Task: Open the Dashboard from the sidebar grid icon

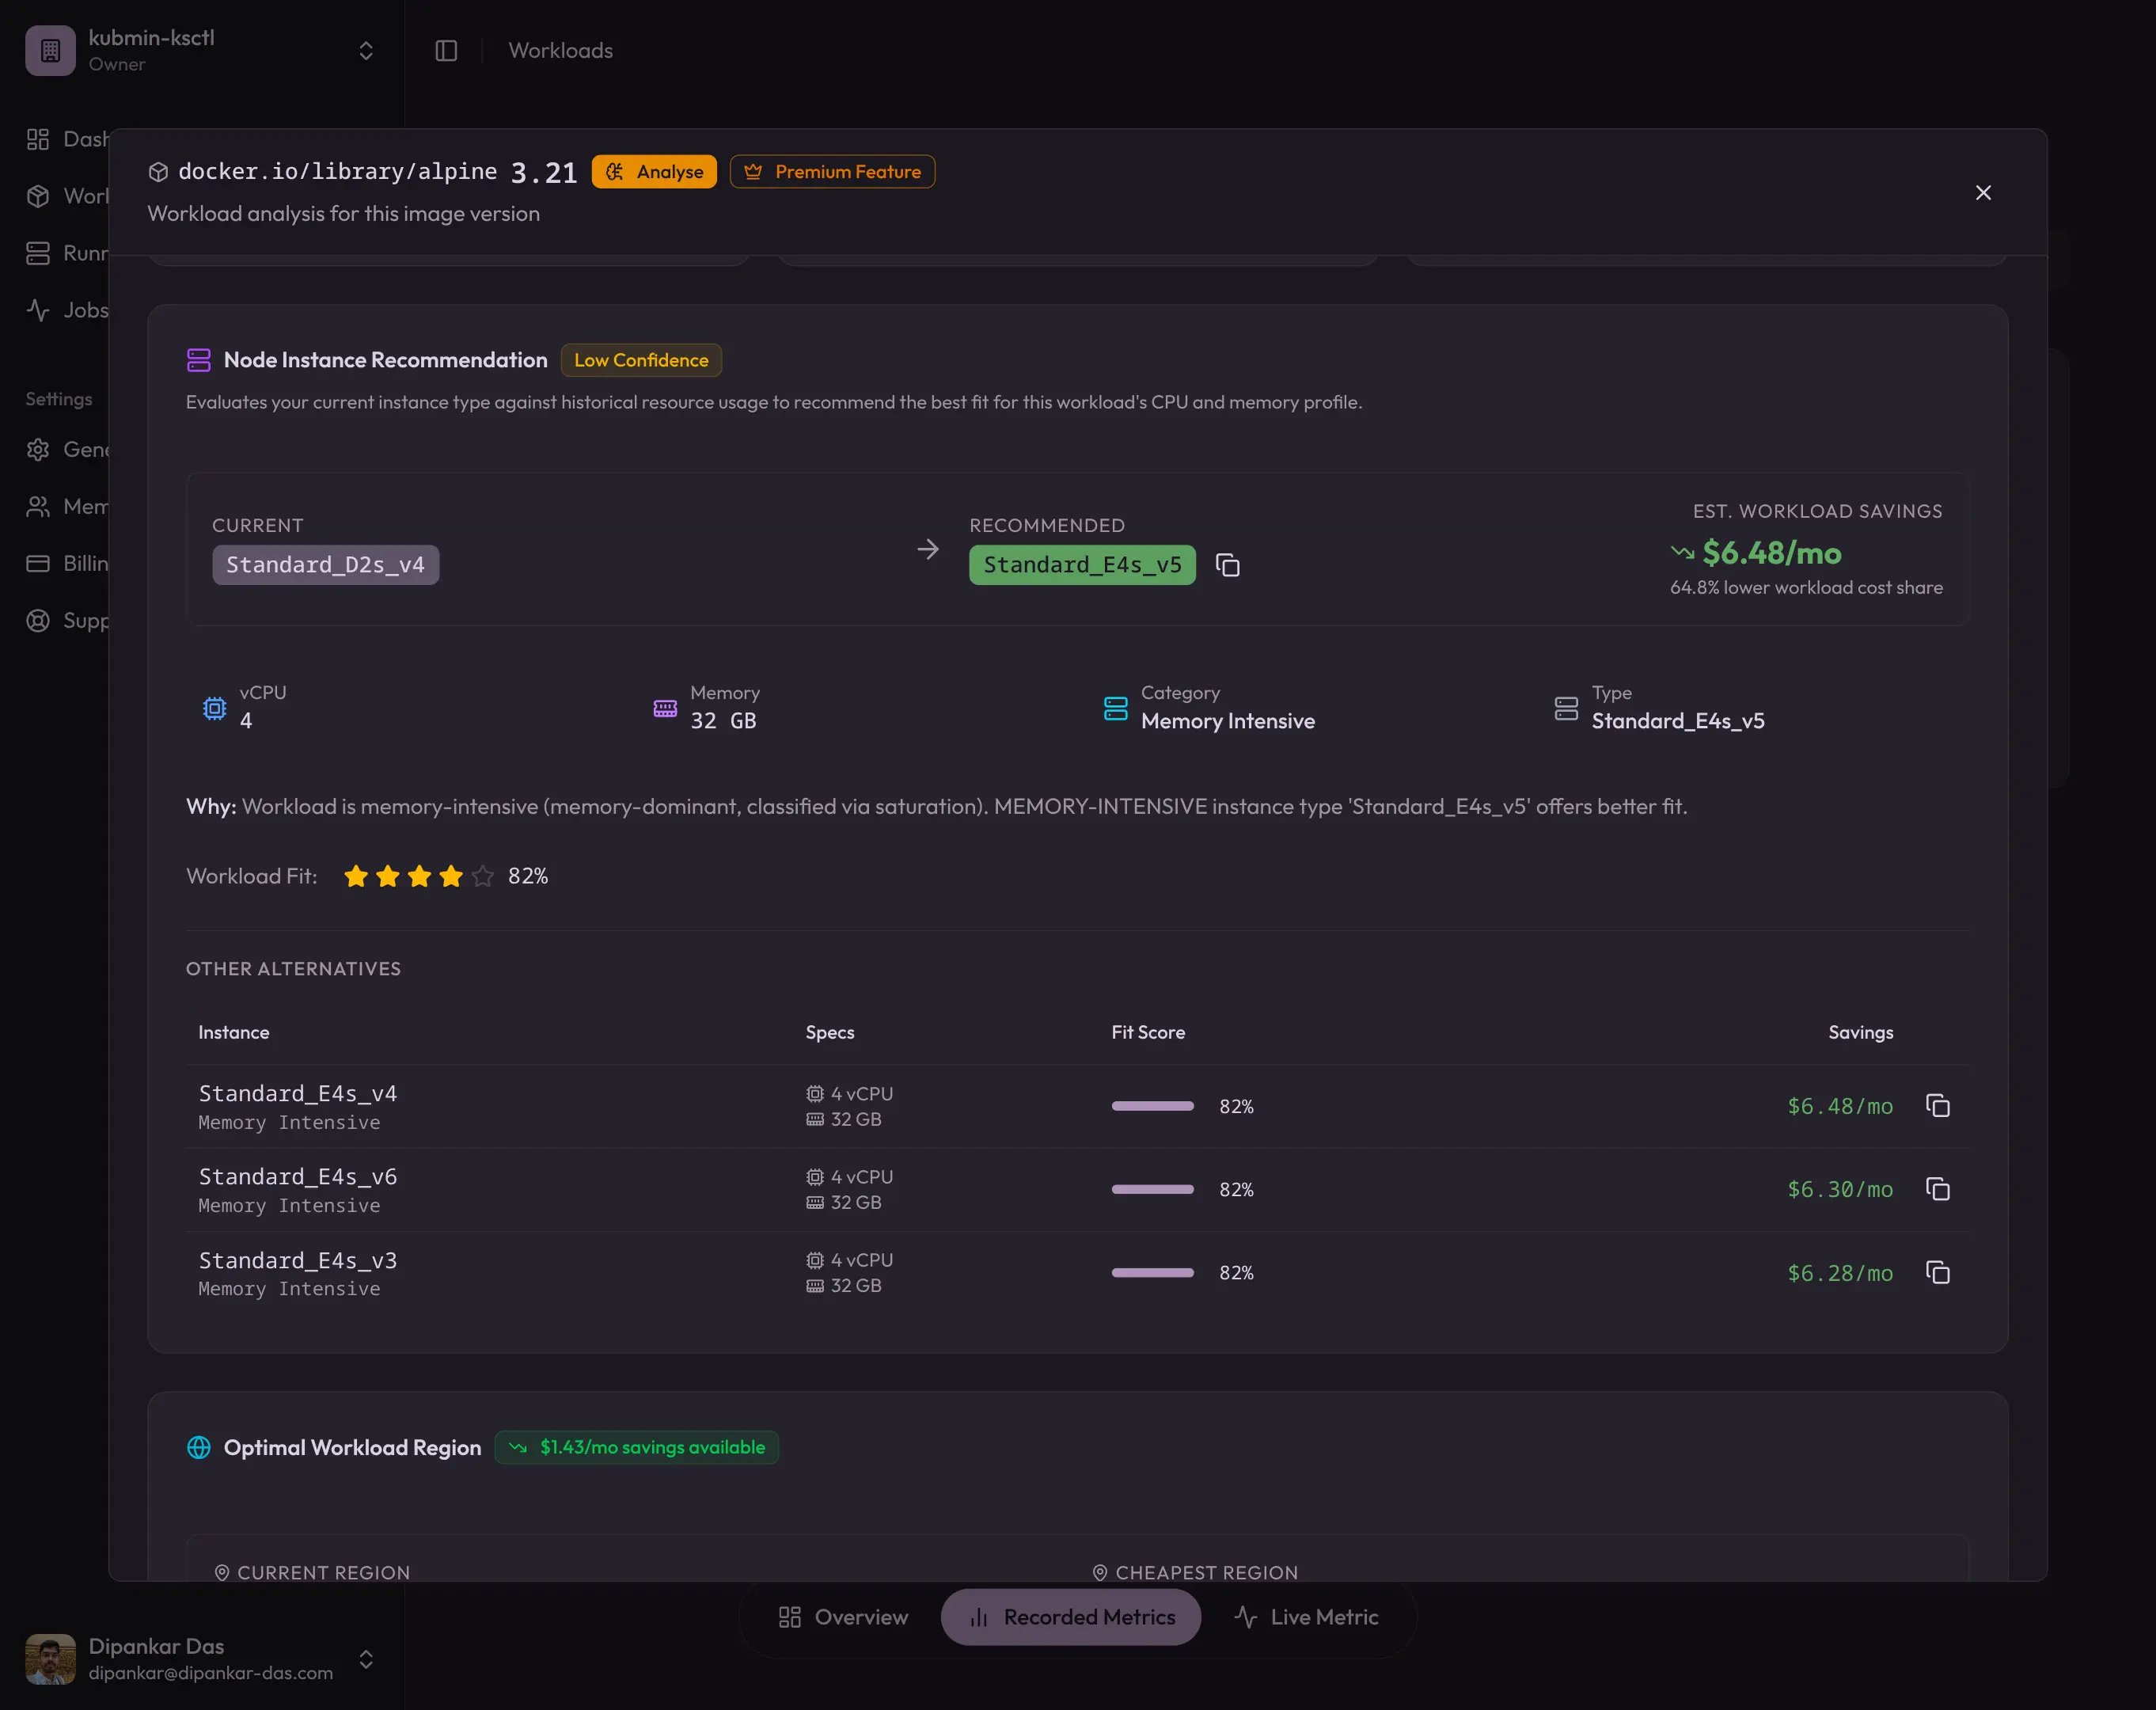Action: 39,139
